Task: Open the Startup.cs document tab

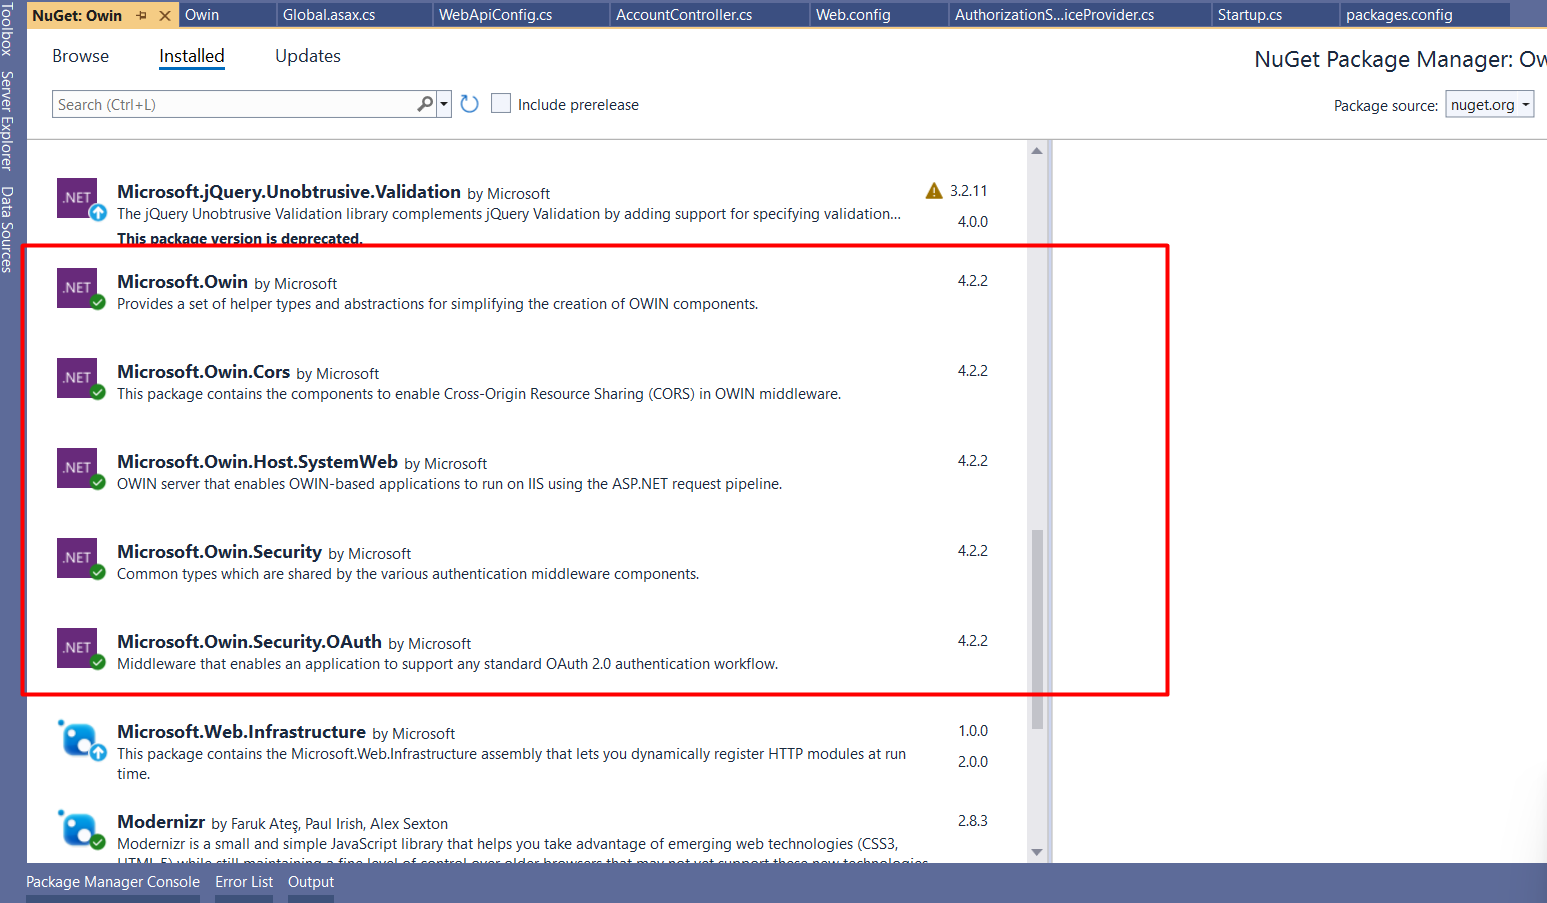Action: [1275, 15]
